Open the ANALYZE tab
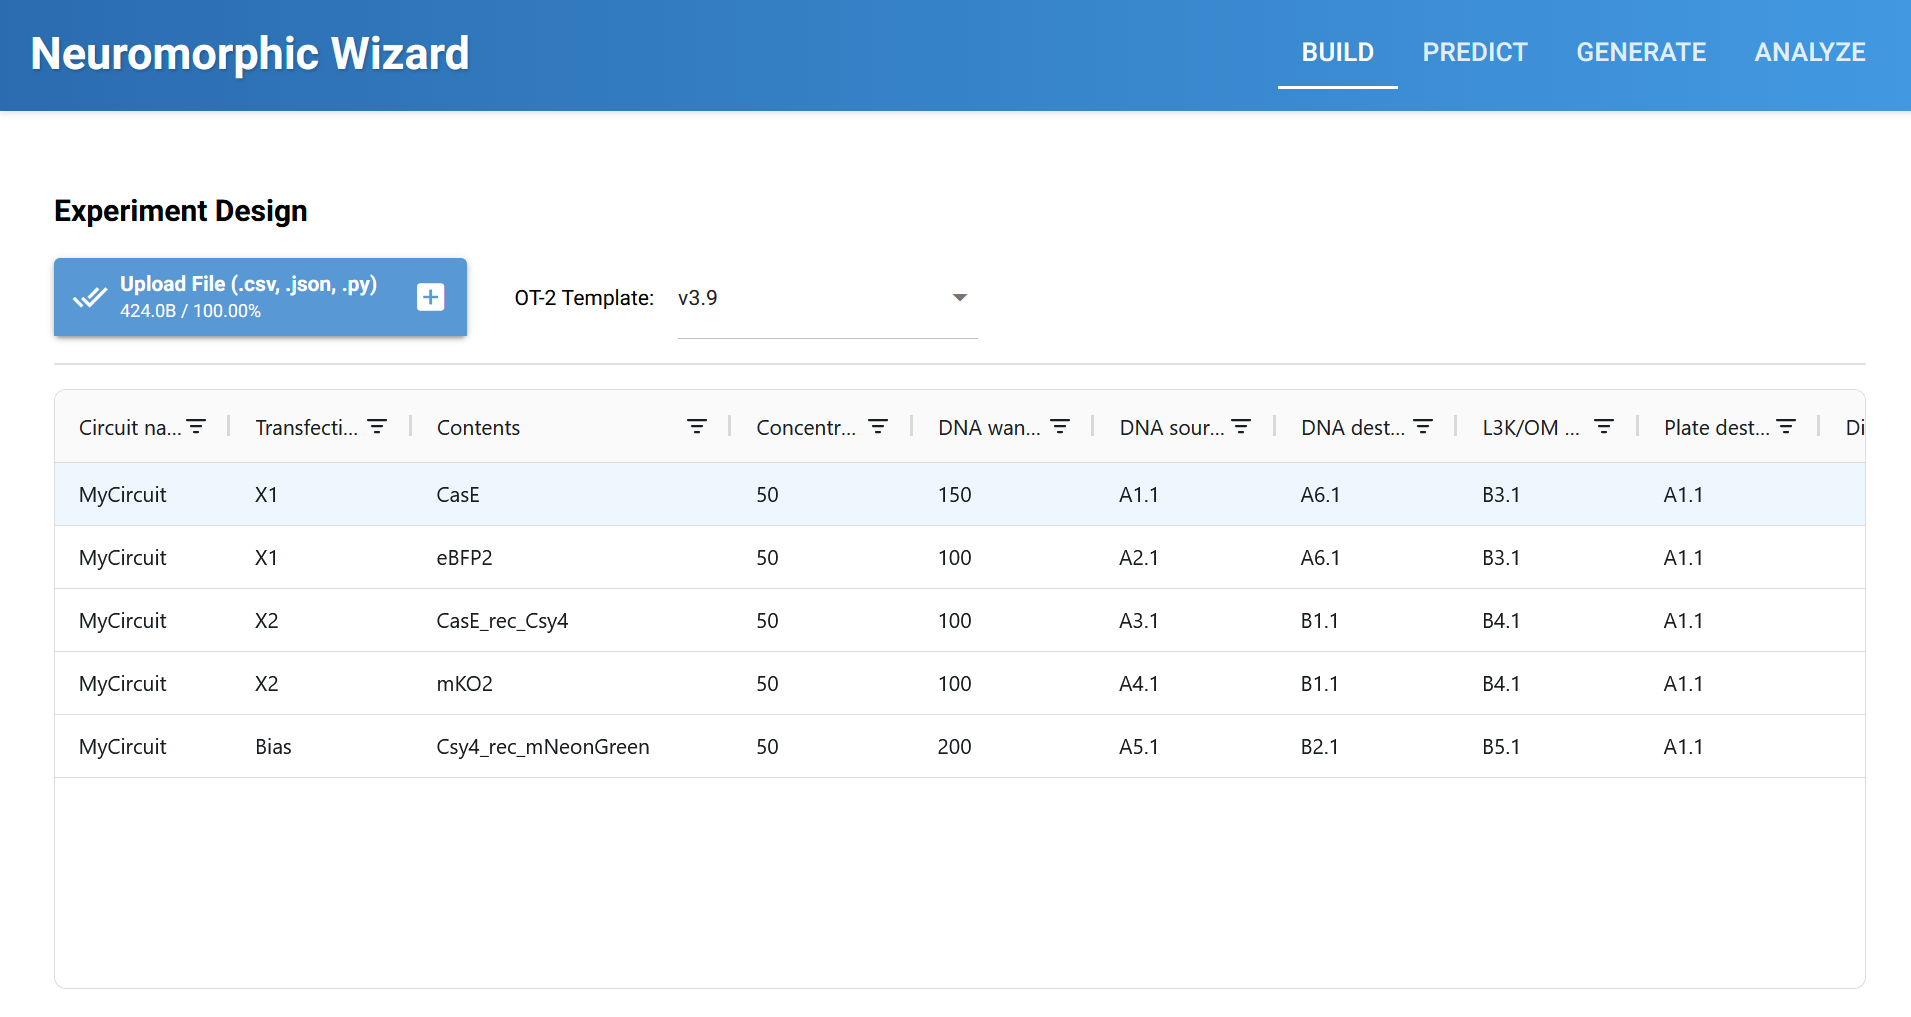 tap(1809, 52)
